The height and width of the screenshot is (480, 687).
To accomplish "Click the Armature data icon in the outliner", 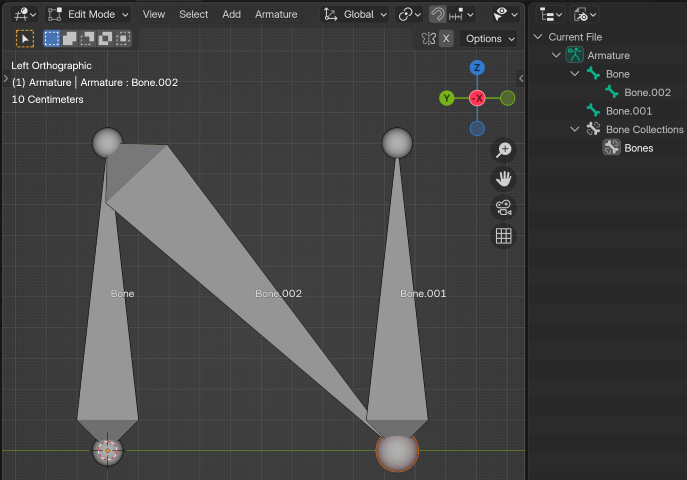I will click(574, 55).
